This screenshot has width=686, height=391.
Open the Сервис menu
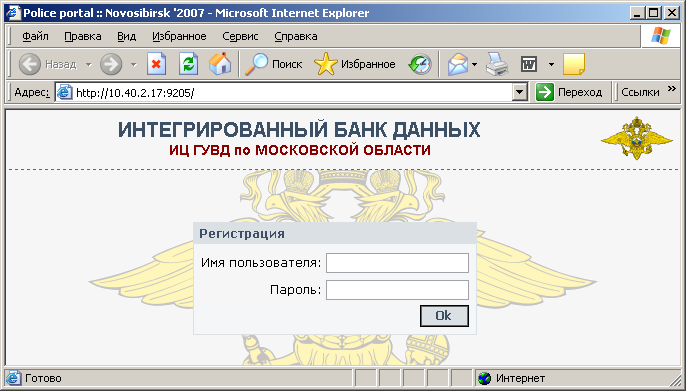pyautogui.click(x=240, y=36)
